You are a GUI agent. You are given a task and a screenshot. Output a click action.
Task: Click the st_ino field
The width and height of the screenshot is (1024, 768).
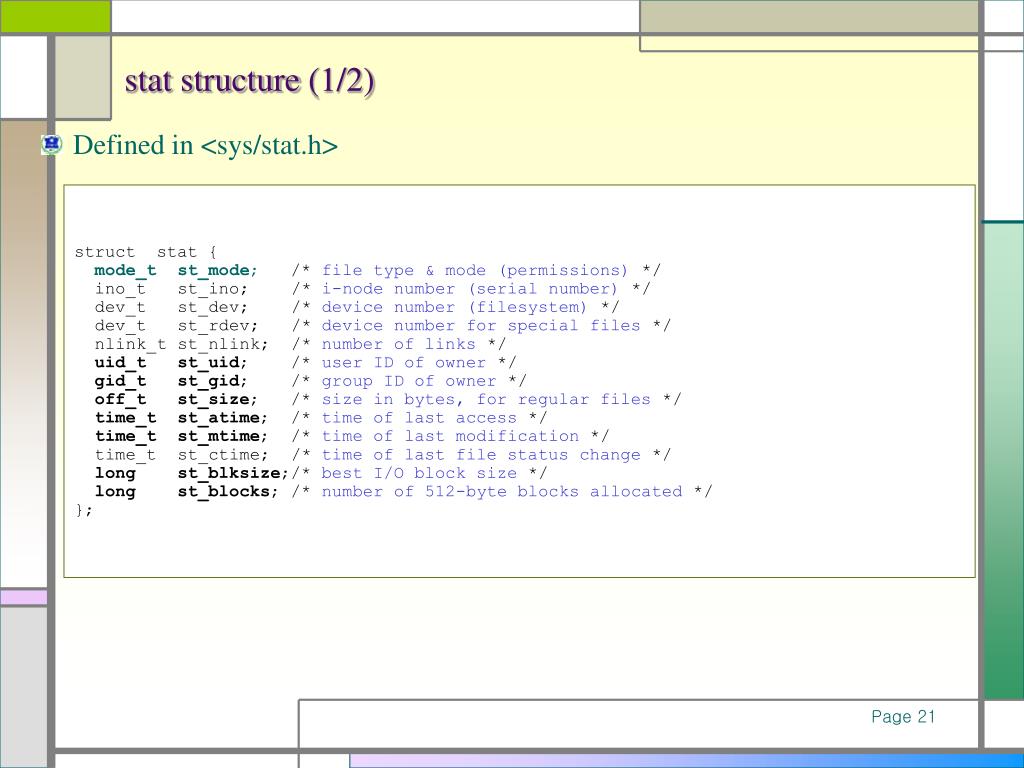click(212, 289)
